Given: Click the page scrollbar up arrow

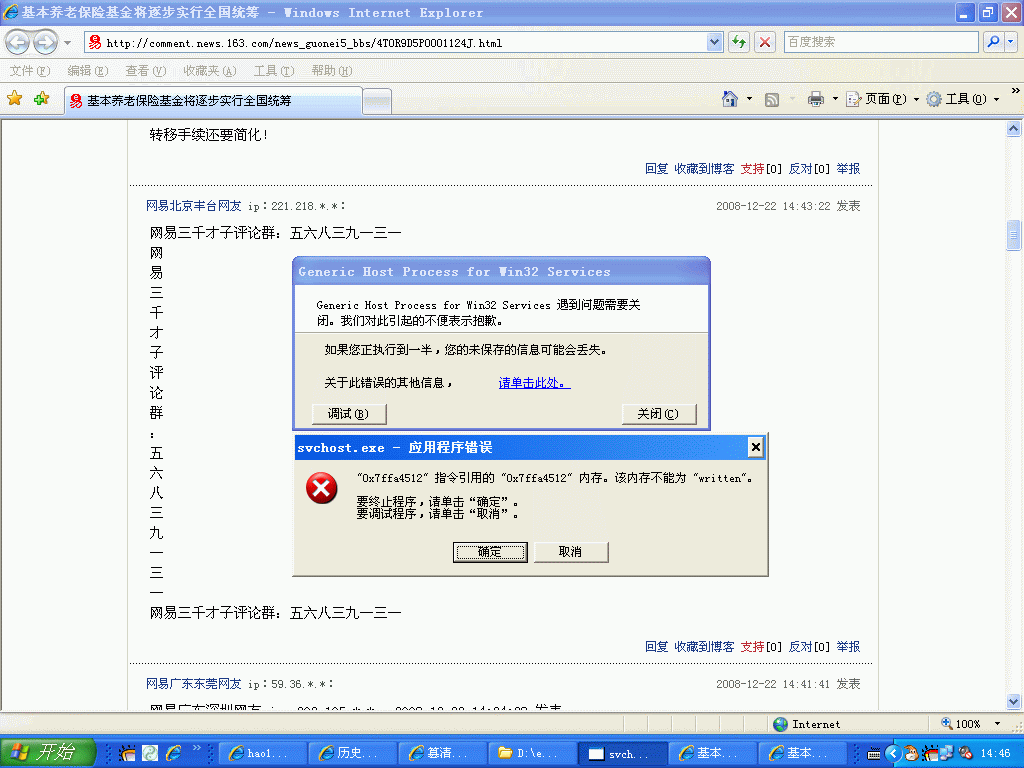Looking at the screenshot, I should point(1013,129).
